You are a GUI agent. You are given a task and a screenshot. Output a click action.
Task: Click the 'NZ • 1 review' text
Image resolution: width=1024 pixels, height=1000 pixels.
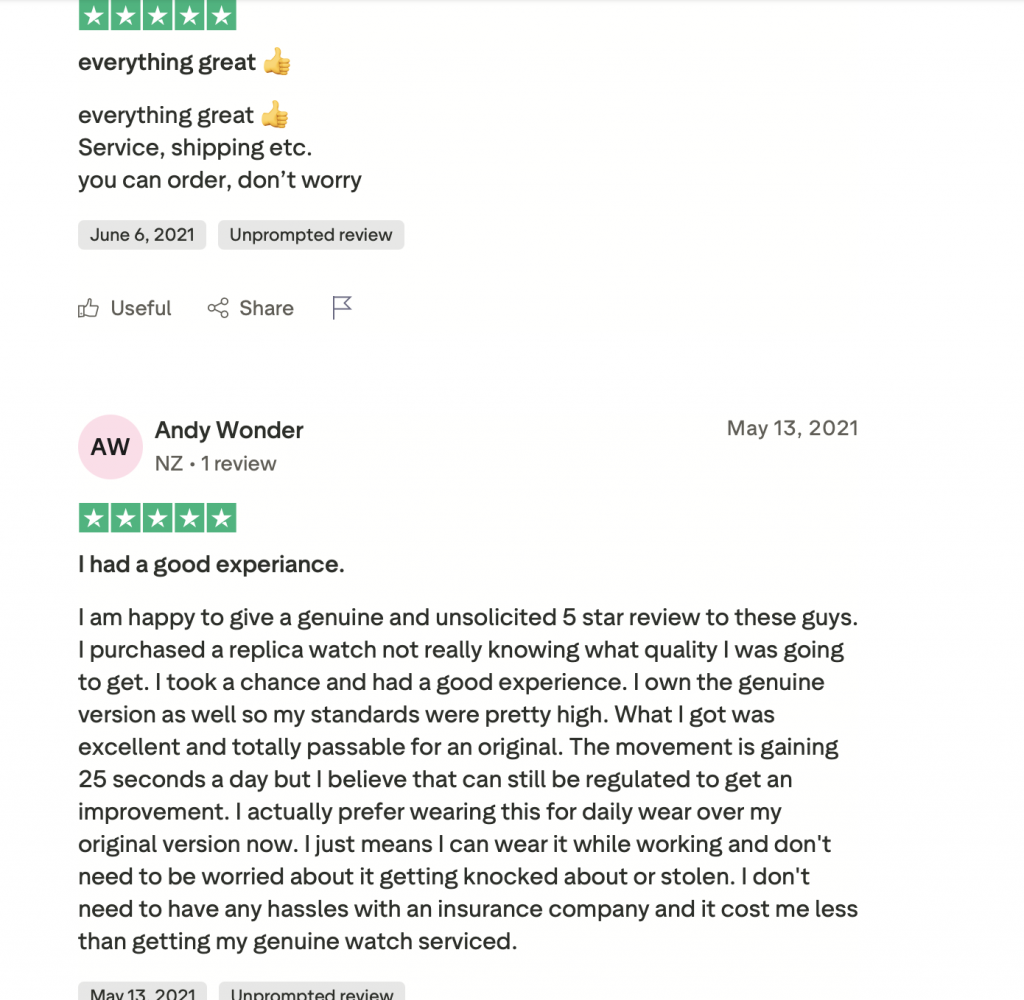[215, 464]
